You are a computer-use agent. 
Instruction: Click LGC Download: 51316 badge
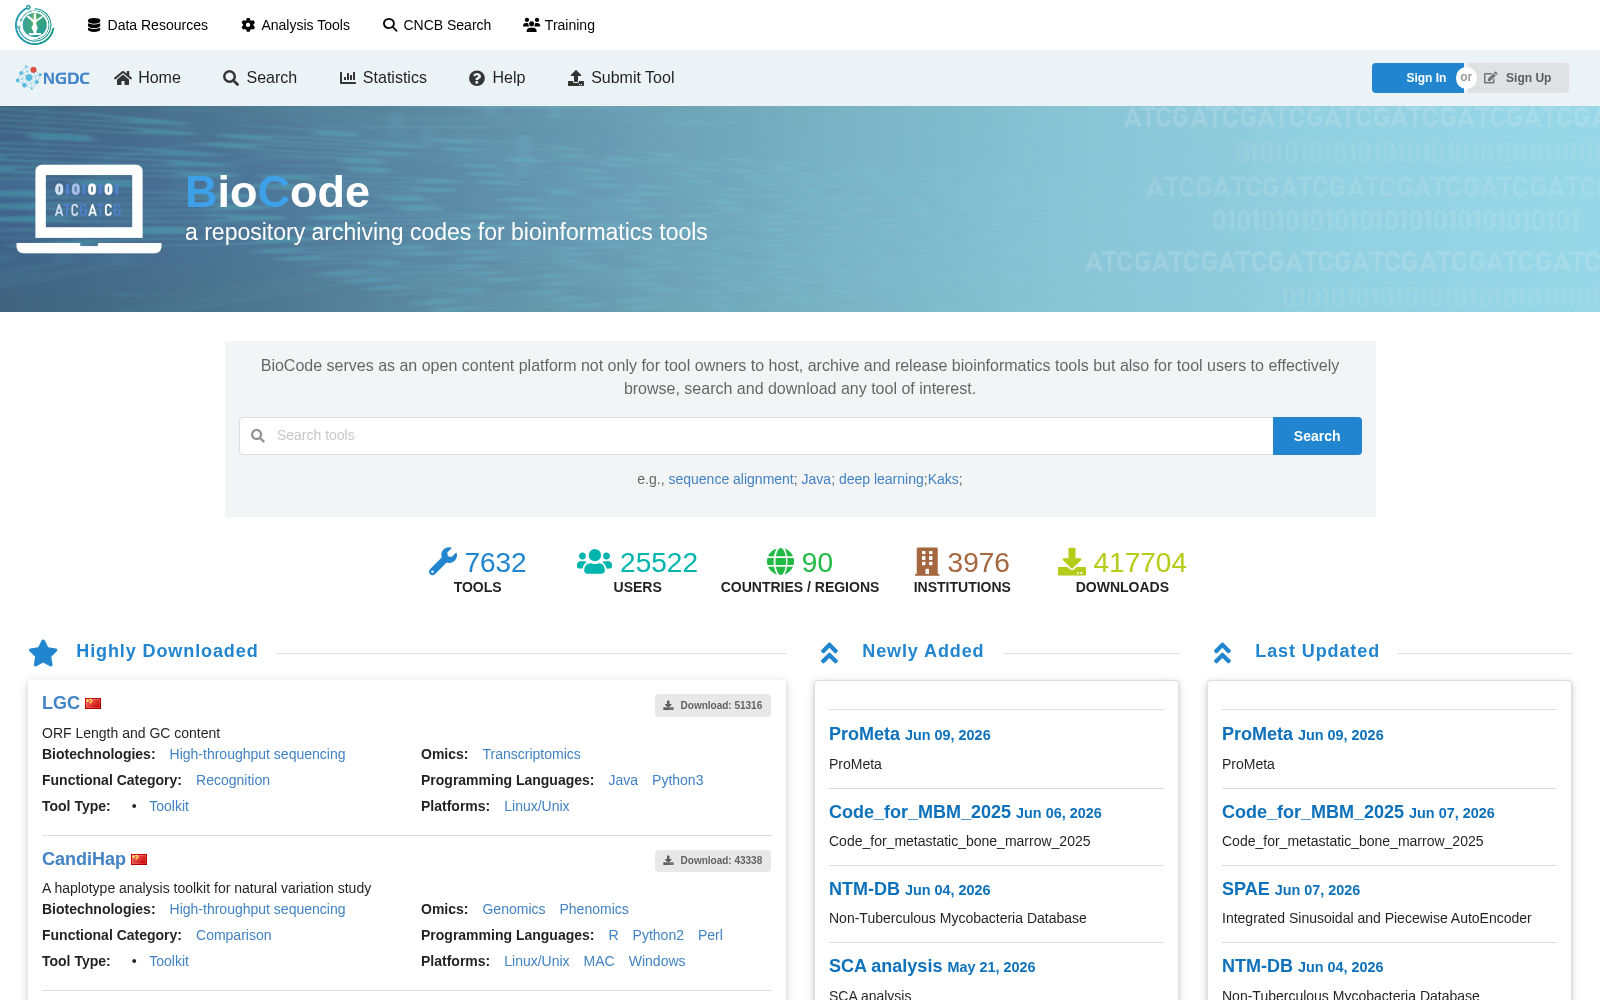[713, 706]
